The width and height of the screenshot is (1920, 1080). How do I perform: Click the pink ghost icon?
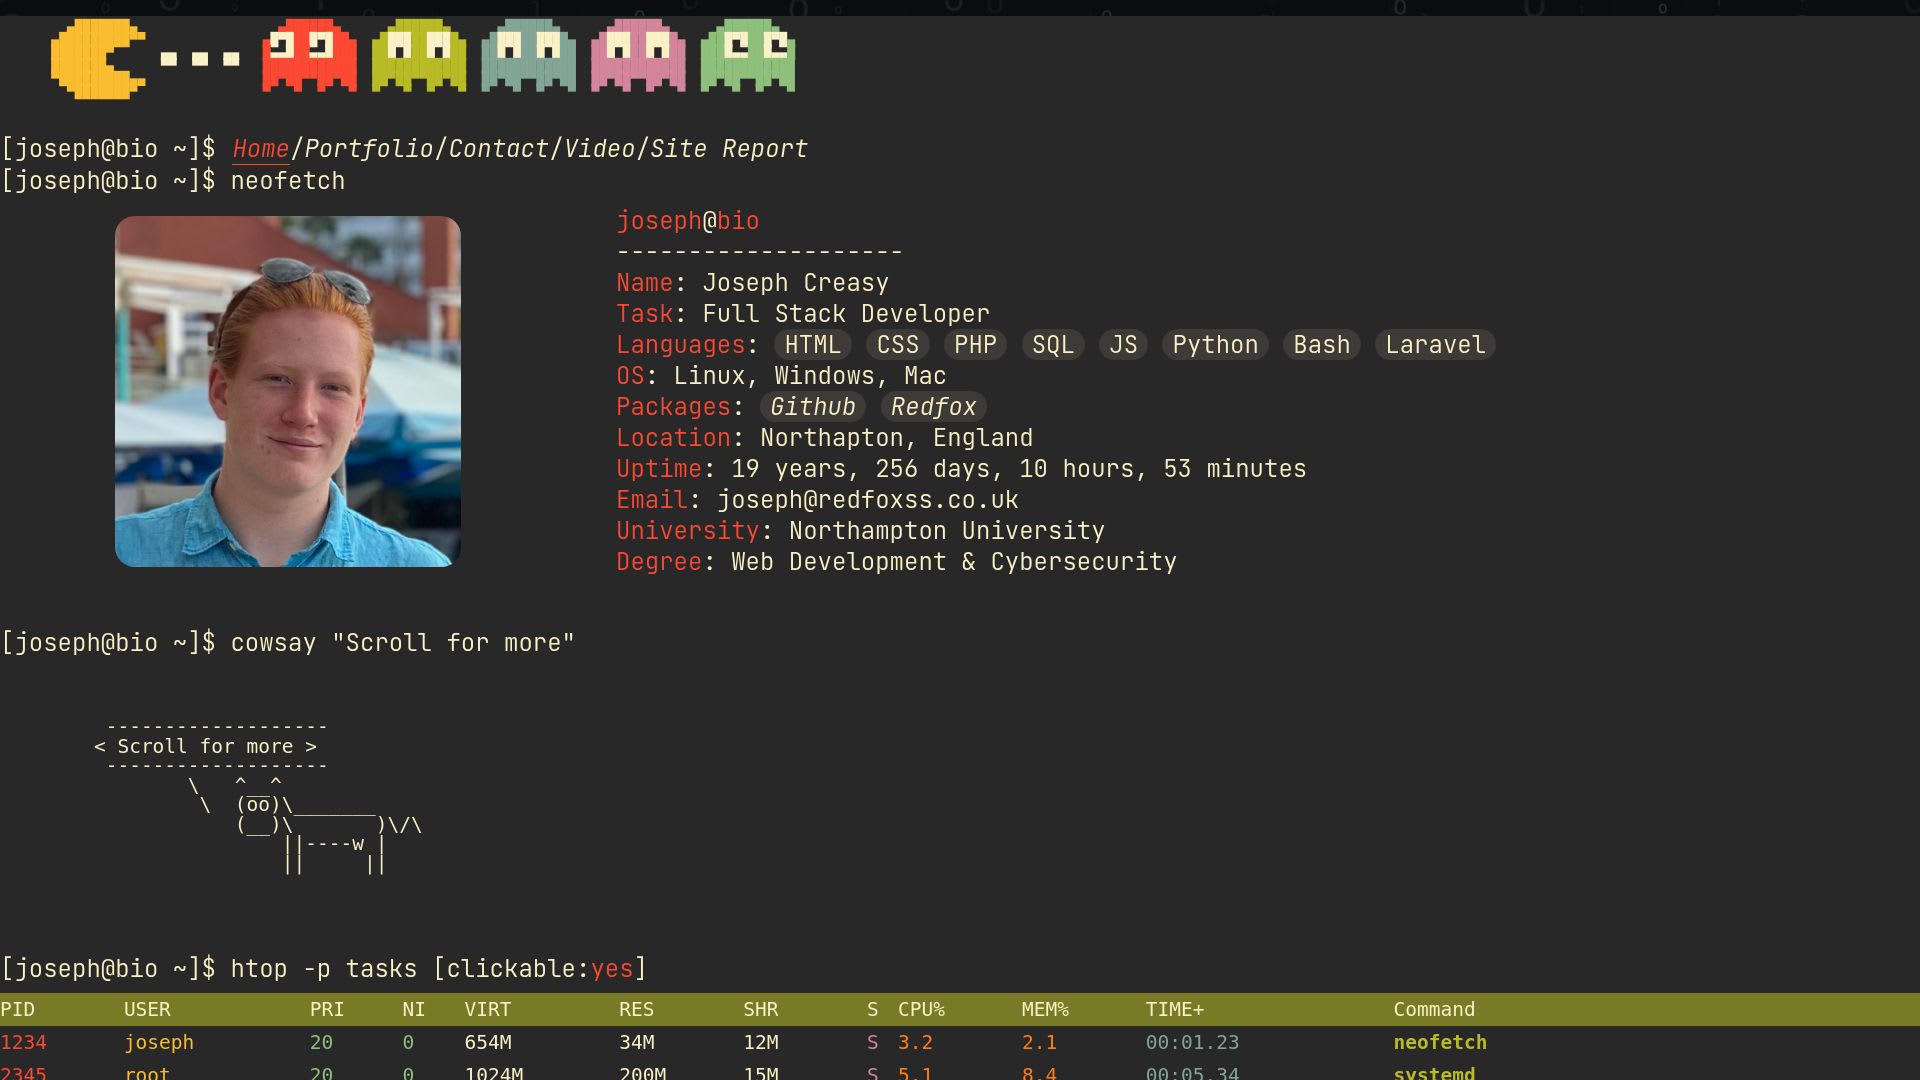click(638, 56)
